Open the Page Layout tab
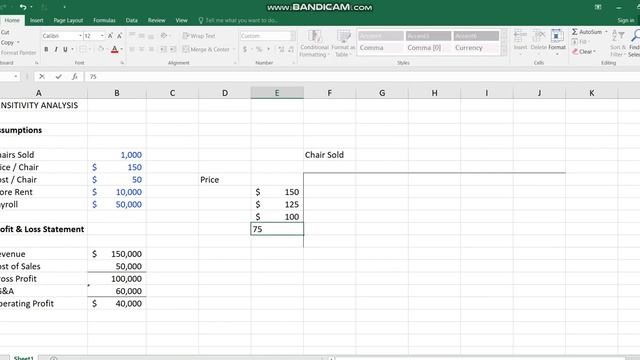 click(x=68, y=20)
